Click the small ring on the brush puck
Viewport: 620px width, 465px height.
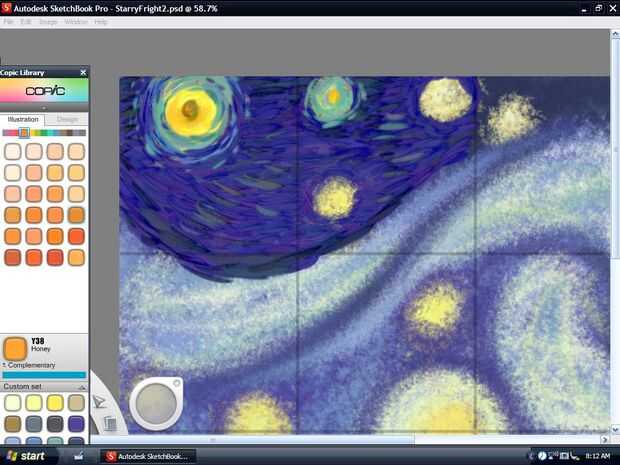176,383
